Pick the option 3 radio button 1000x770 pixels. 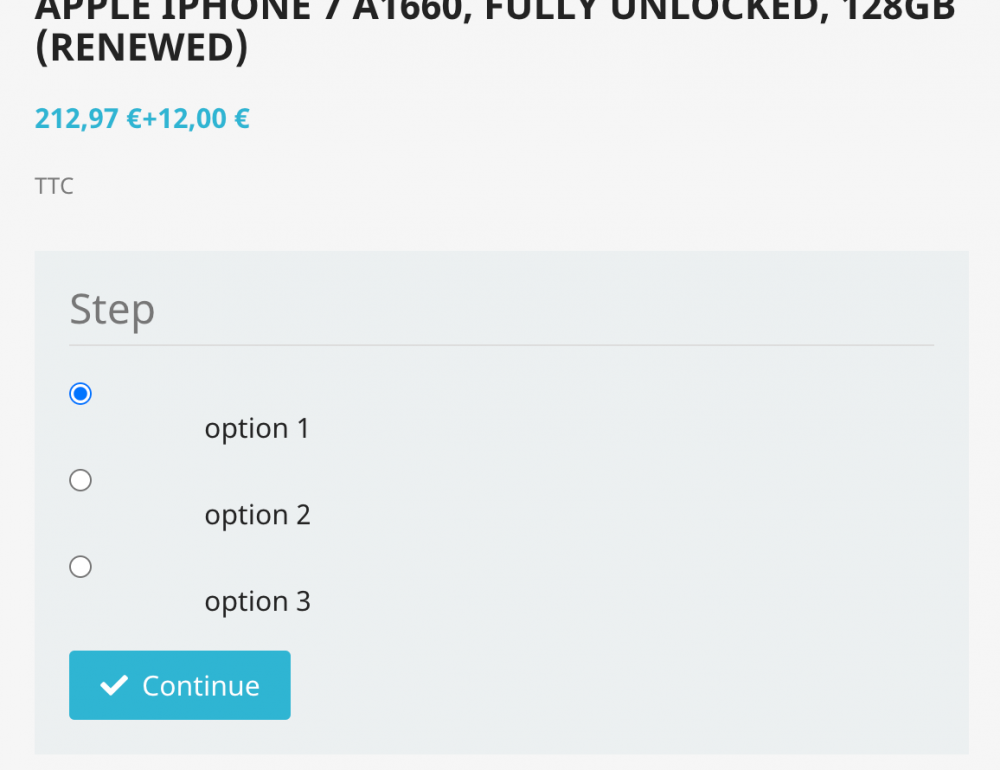click(80, 567)
